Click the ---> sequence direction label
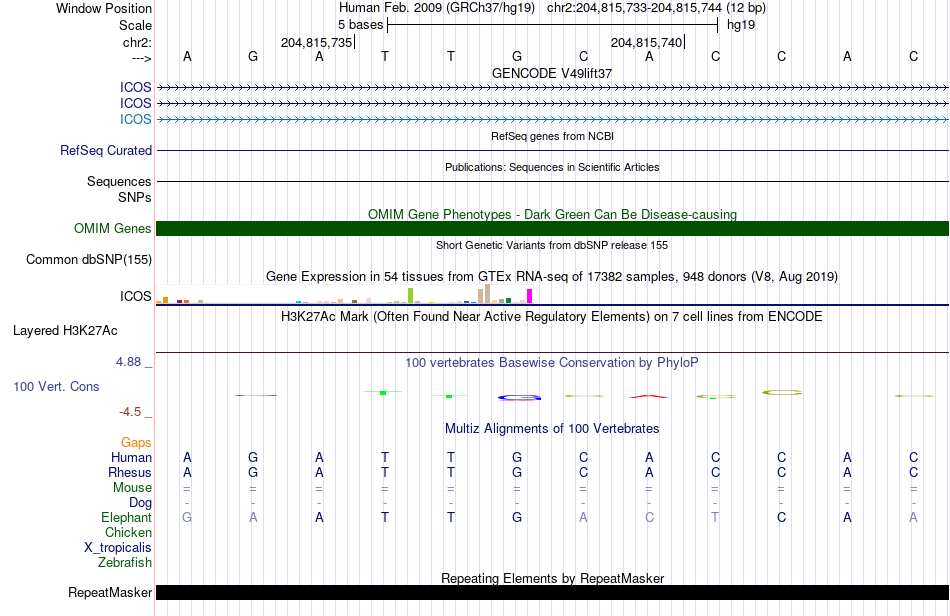950x616 pixels. 141,58
